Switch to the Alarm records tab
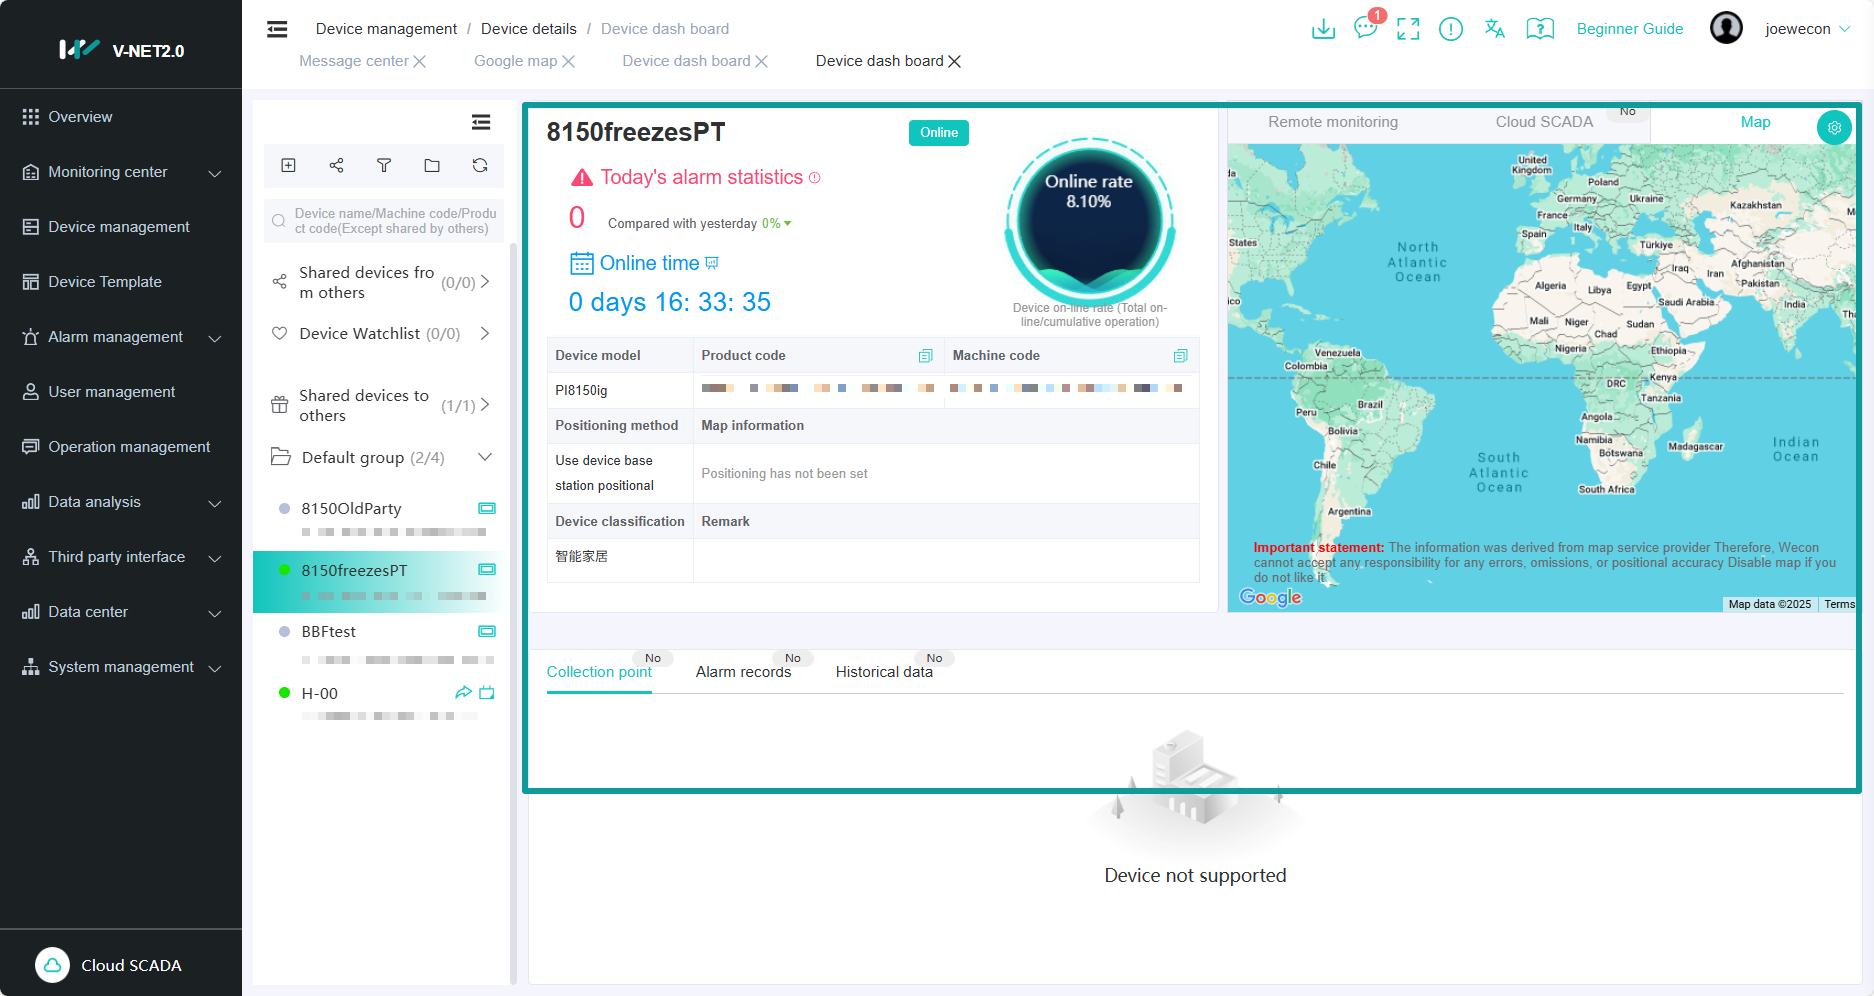1874x996 pixels. [743, 672]
